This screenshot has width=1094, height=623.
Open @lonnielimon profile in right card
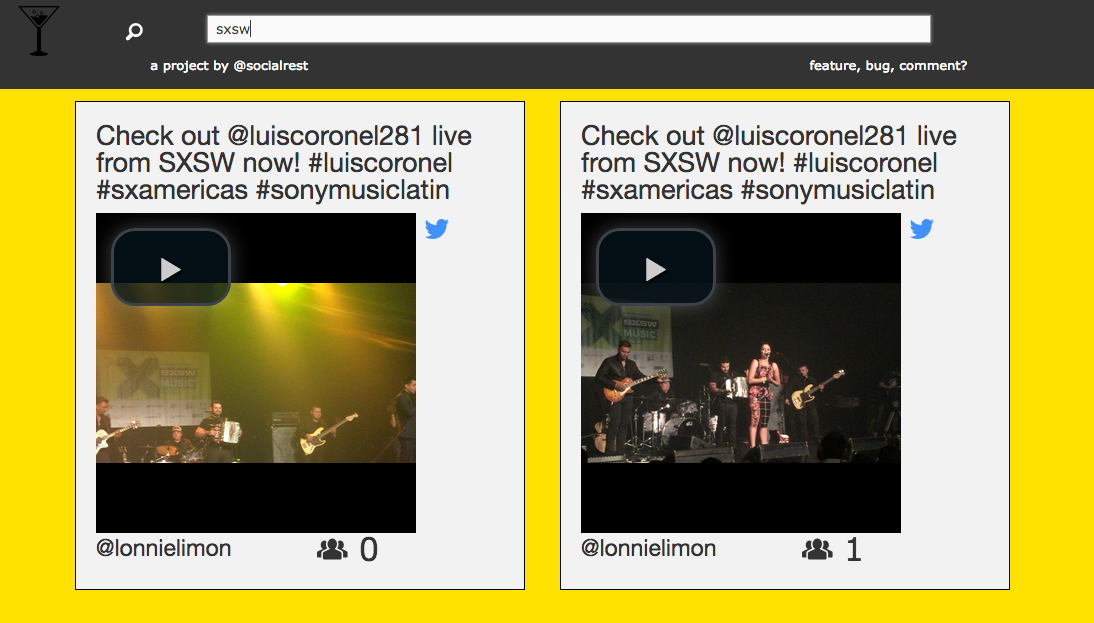coord(648,548)
